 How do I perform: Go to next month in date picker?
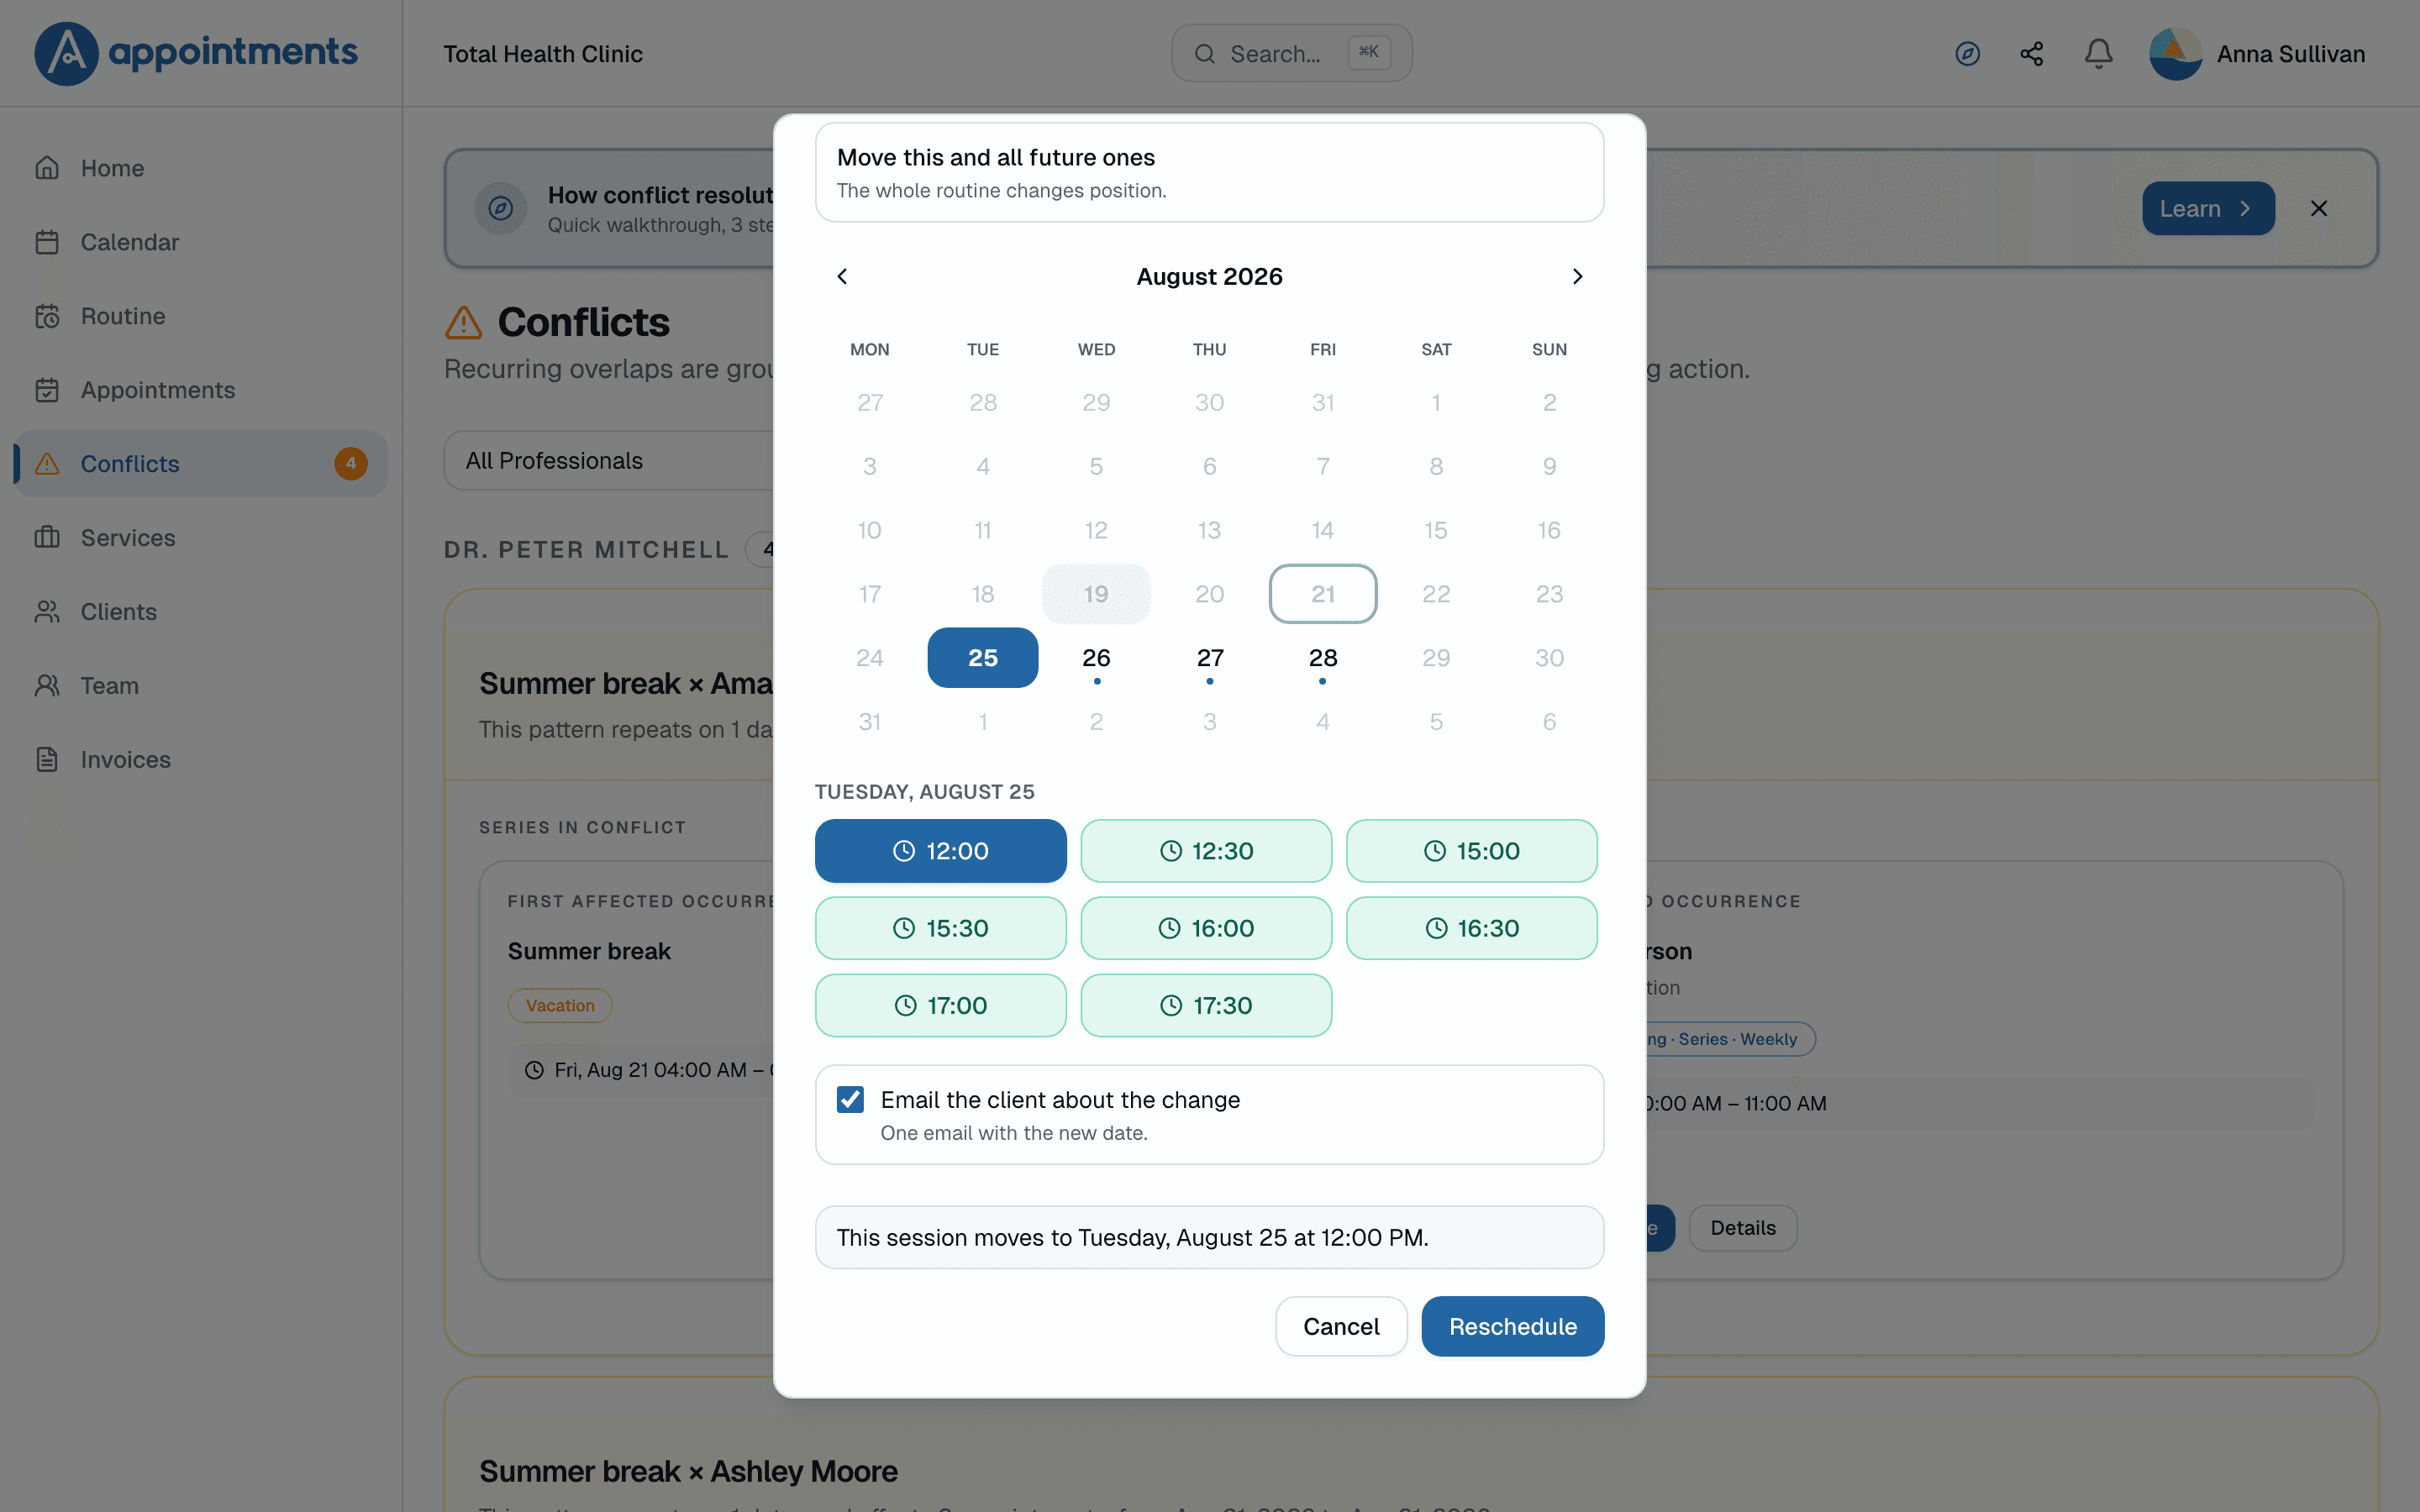point(1577,276)
